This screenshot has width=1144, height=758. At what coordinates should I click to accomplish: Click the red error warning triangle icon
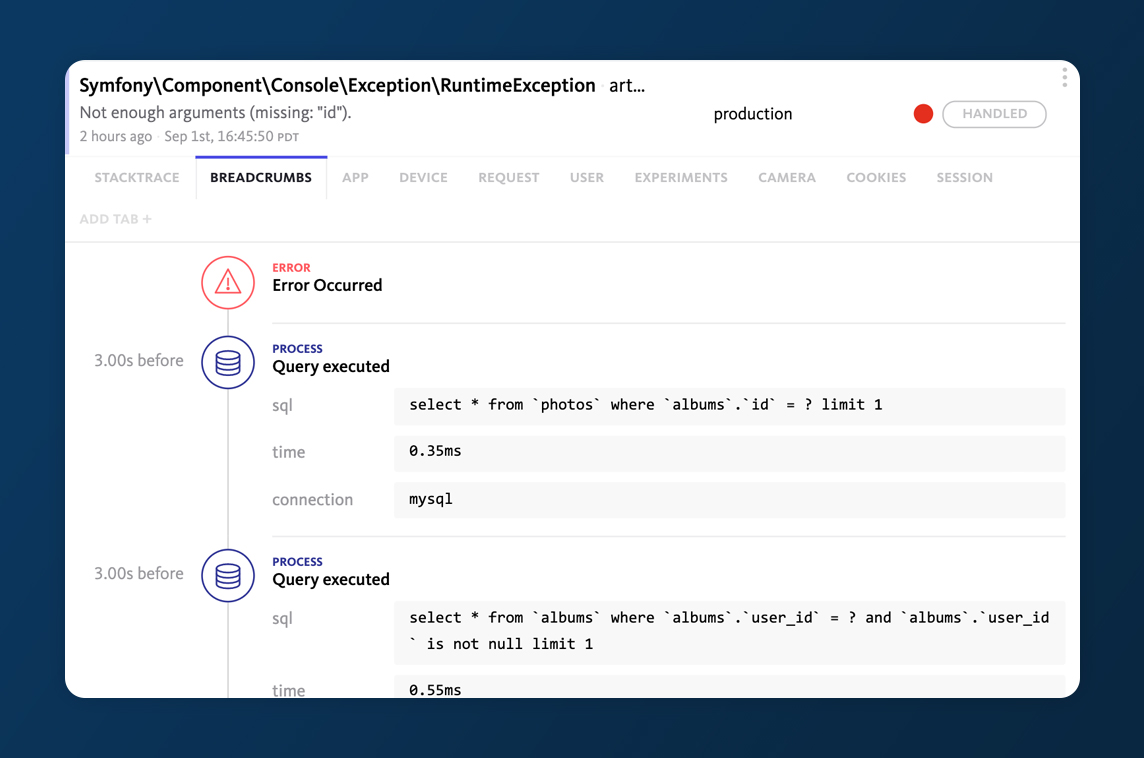point(228,282)
